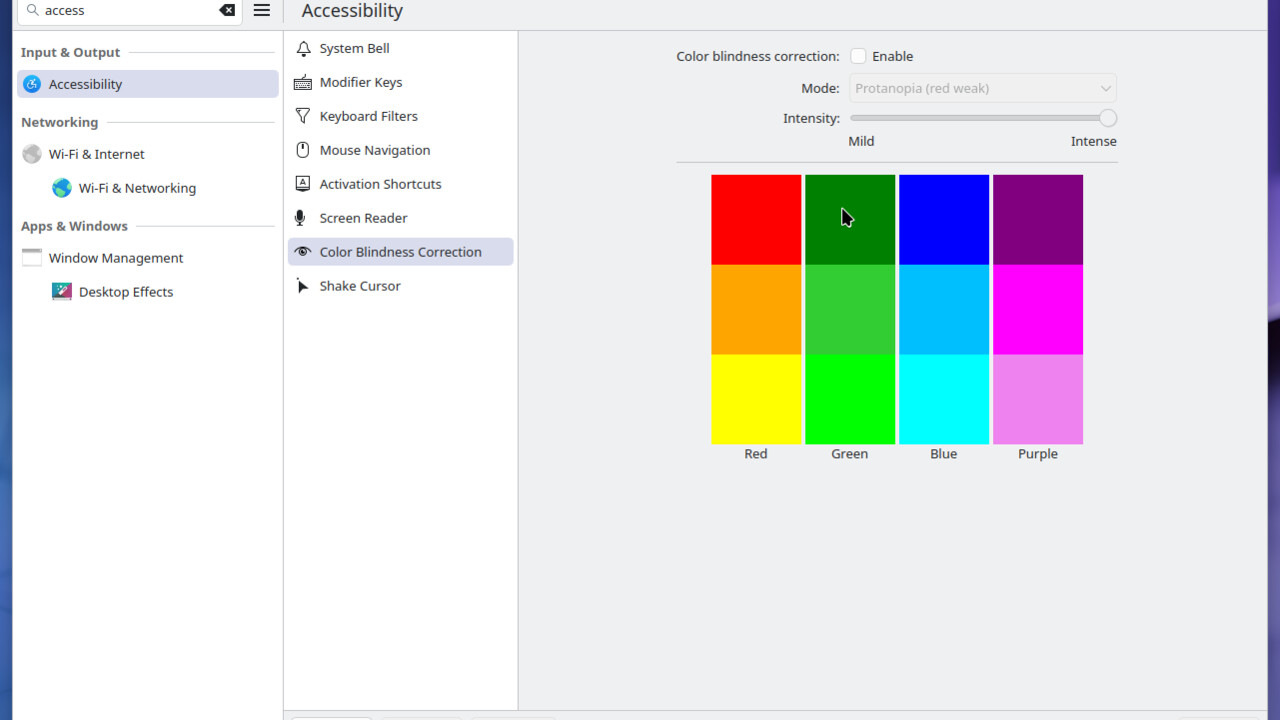Viewport: 1280px width, 720px height.
Task: Open Desktop Effects entry
Action: (148, 292)
